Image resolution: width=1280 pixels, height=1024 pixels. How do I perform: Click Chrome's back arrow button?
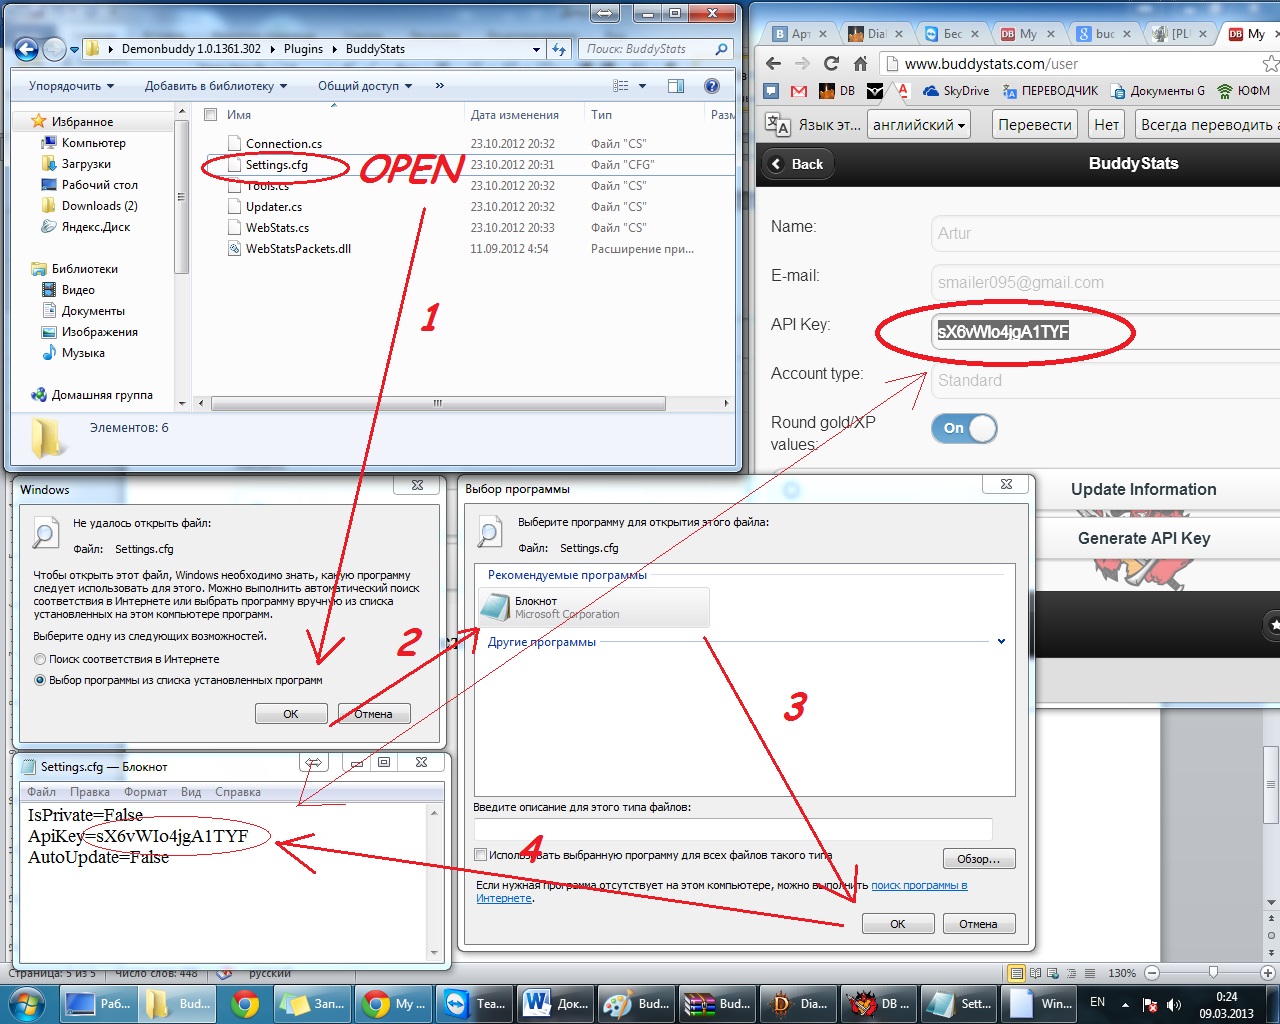(773, 63)
